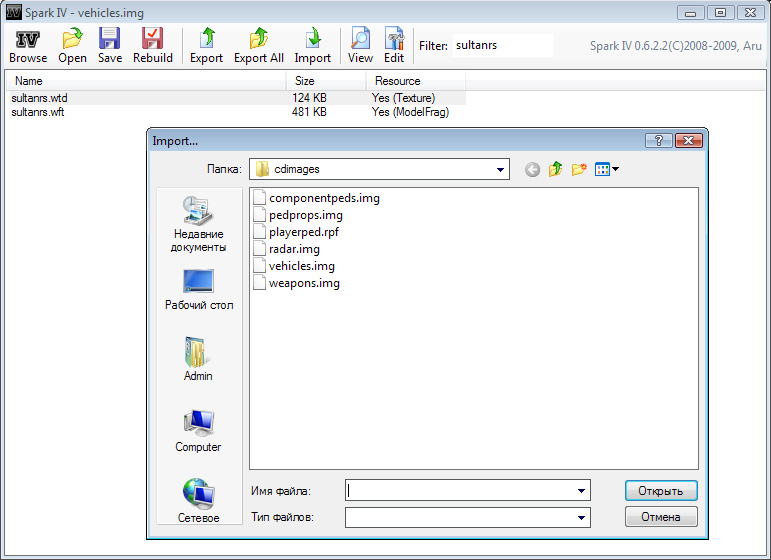
Task: Click the Rebuild archive icon
Action: point(153,40)
